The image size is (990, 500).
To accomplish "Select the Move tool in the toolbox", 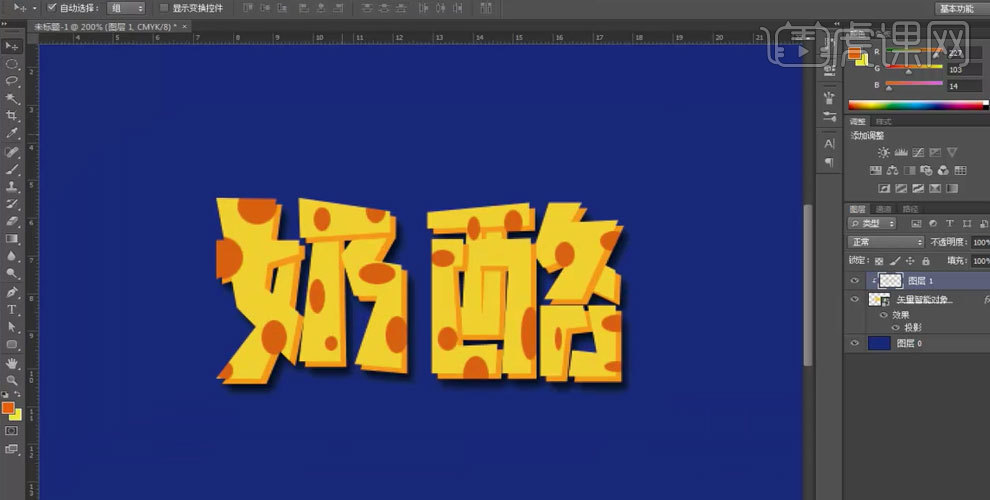I will tap(12, 47).
